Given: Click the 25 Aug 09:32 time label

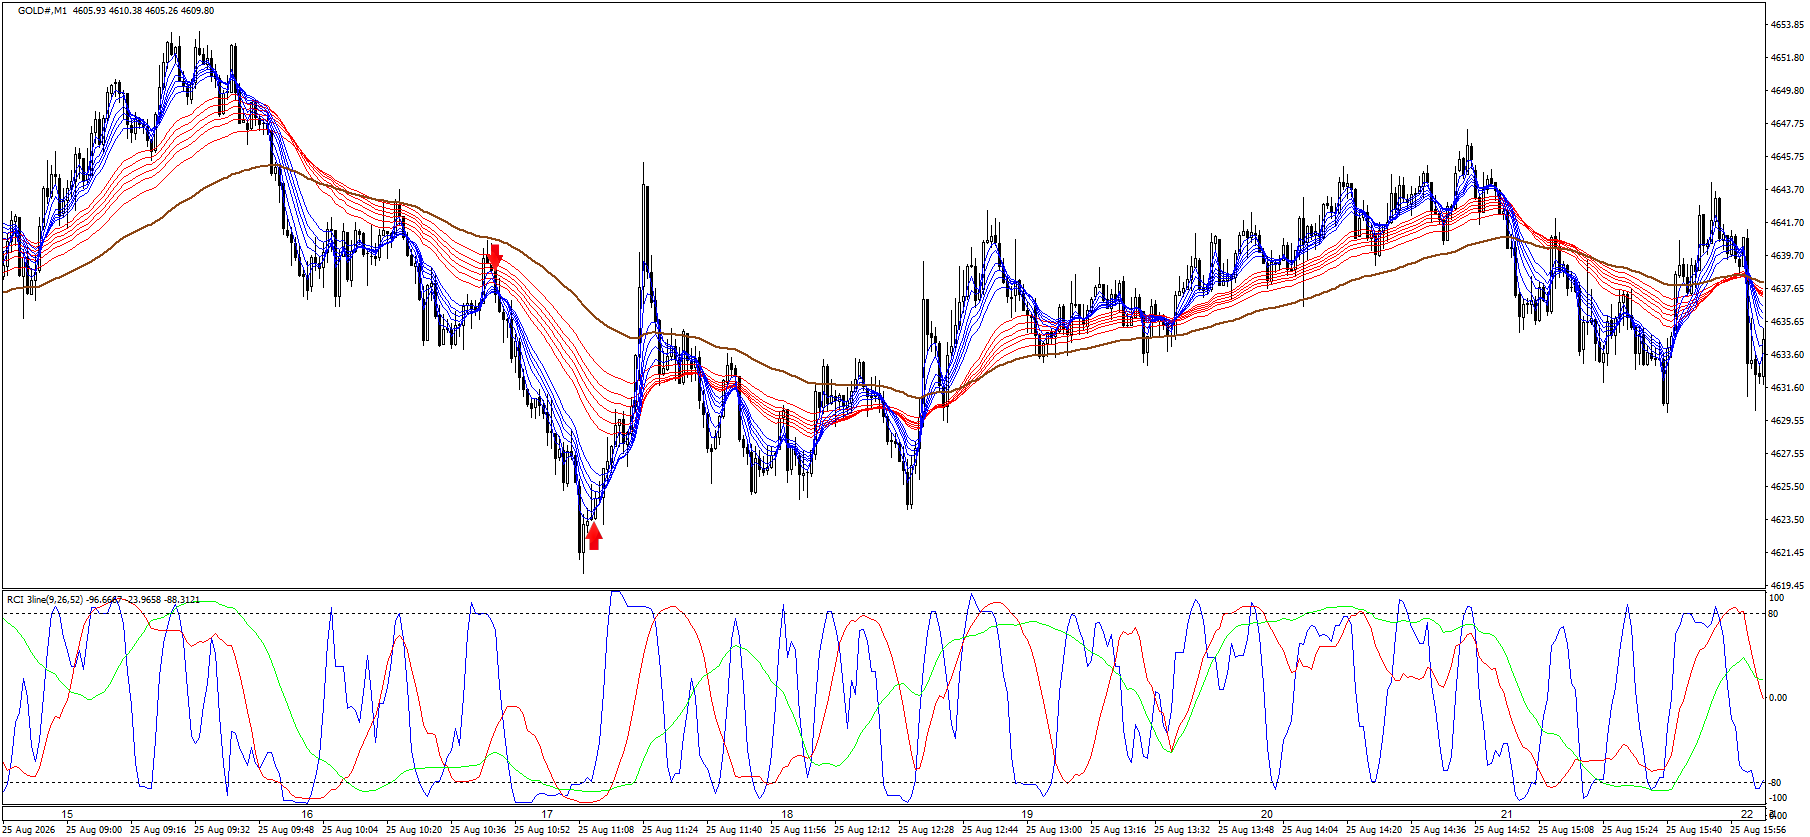Looking at the screenshot, I should [x=223, y=830].
